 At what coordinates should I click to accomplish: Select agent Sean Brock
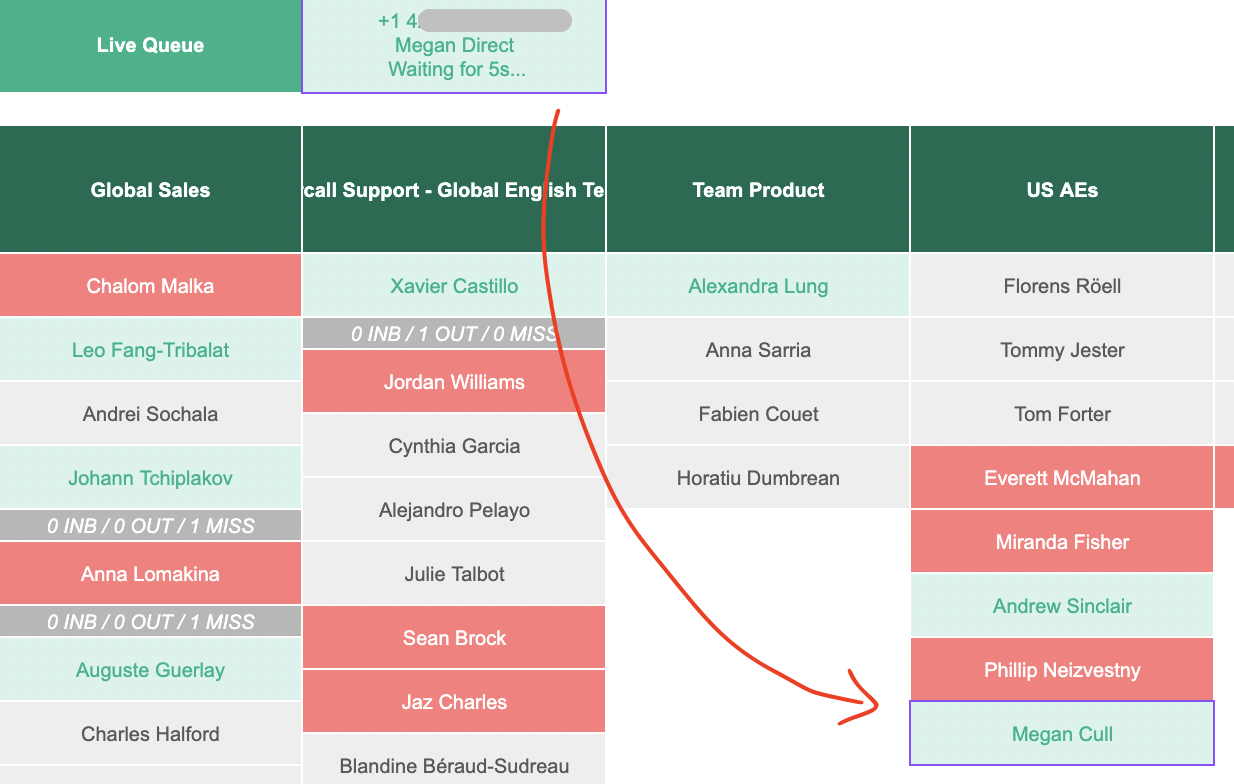coord(454,637)
